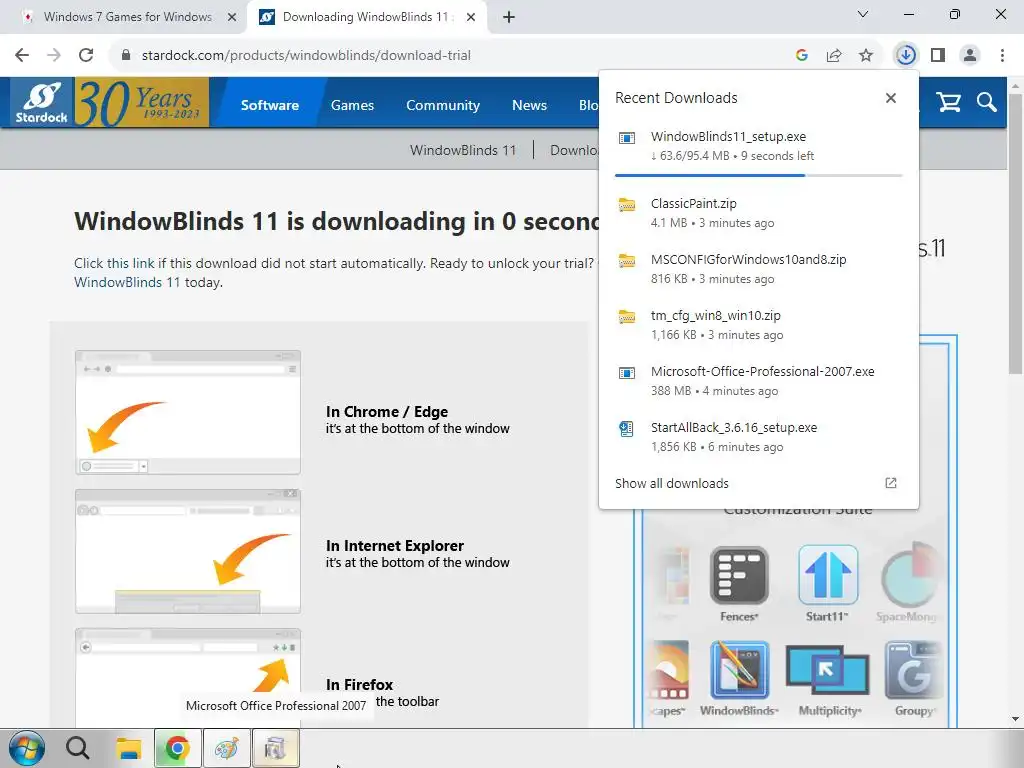Open ClassicPaint.zip download
1024x768 pixels.
click(x=758, y=213)
